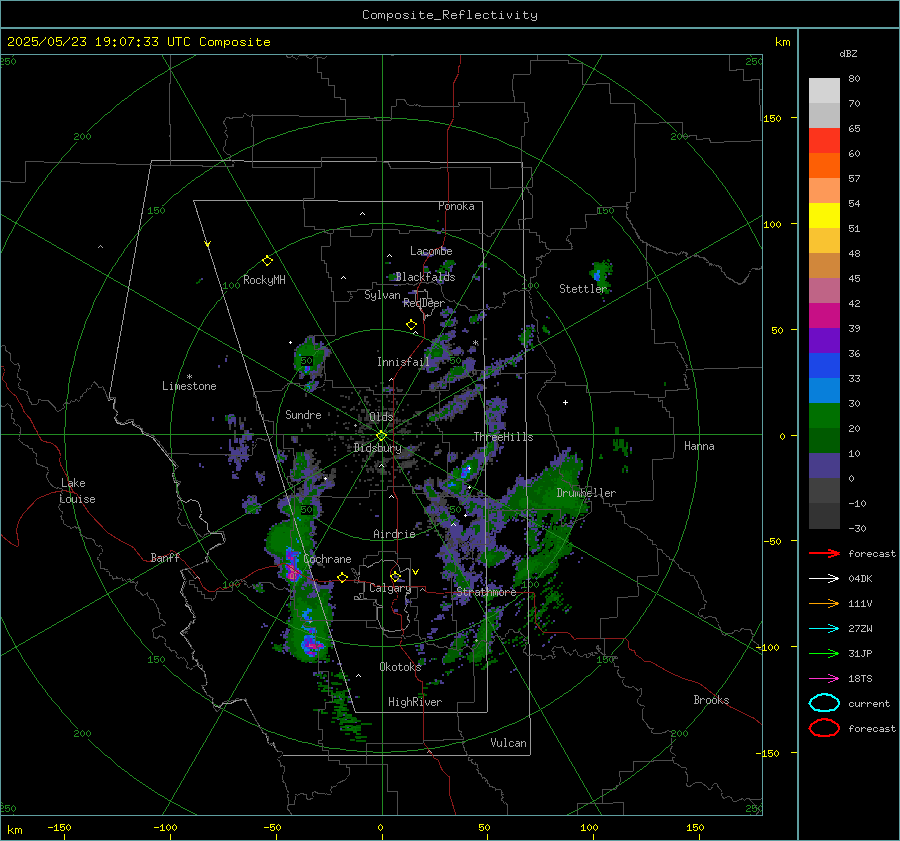This screenshot has height=841, width=900.
Task: Click the Didsbury city label
Action: [378, 448]
